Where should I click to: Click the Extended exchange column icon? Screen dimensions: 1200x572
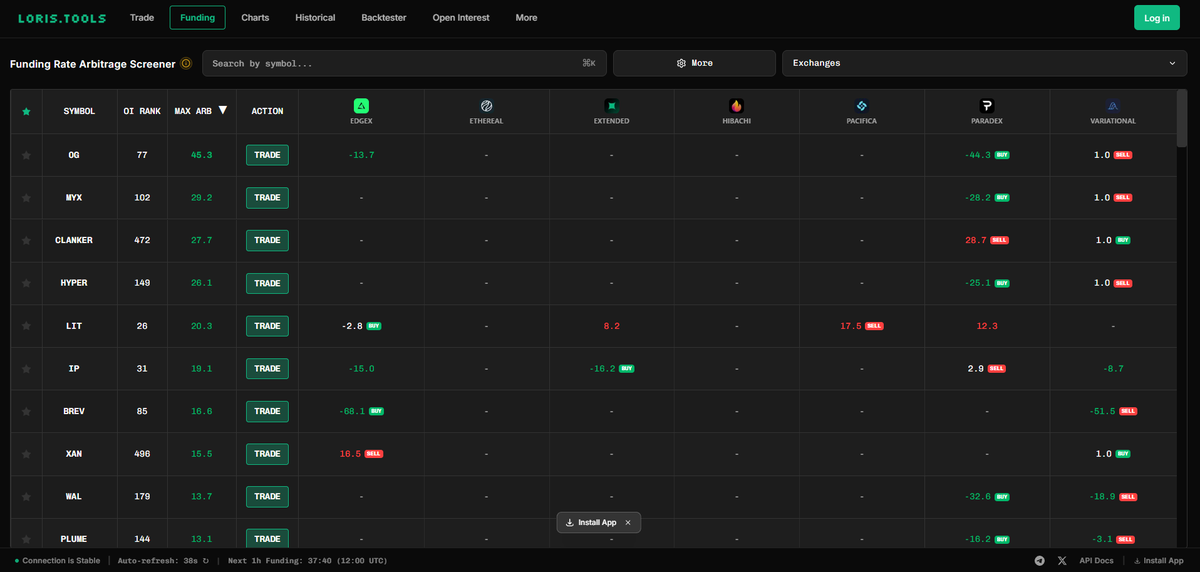(x=611, y=105)
